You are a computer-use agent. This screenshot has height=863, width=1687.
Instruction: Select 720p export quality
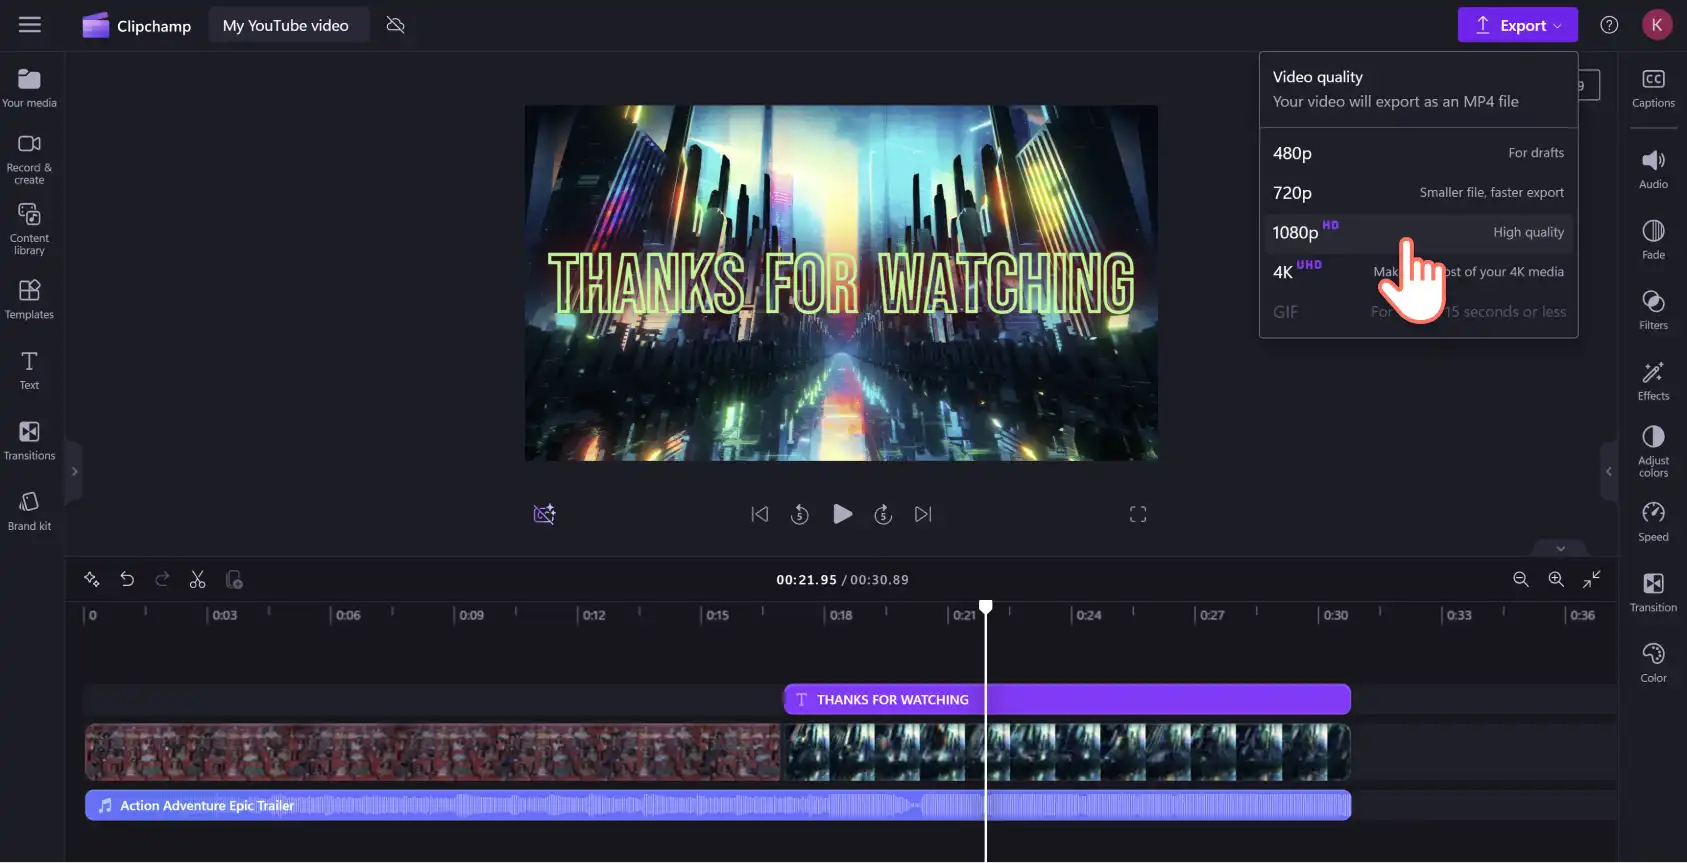[1418, 193]
